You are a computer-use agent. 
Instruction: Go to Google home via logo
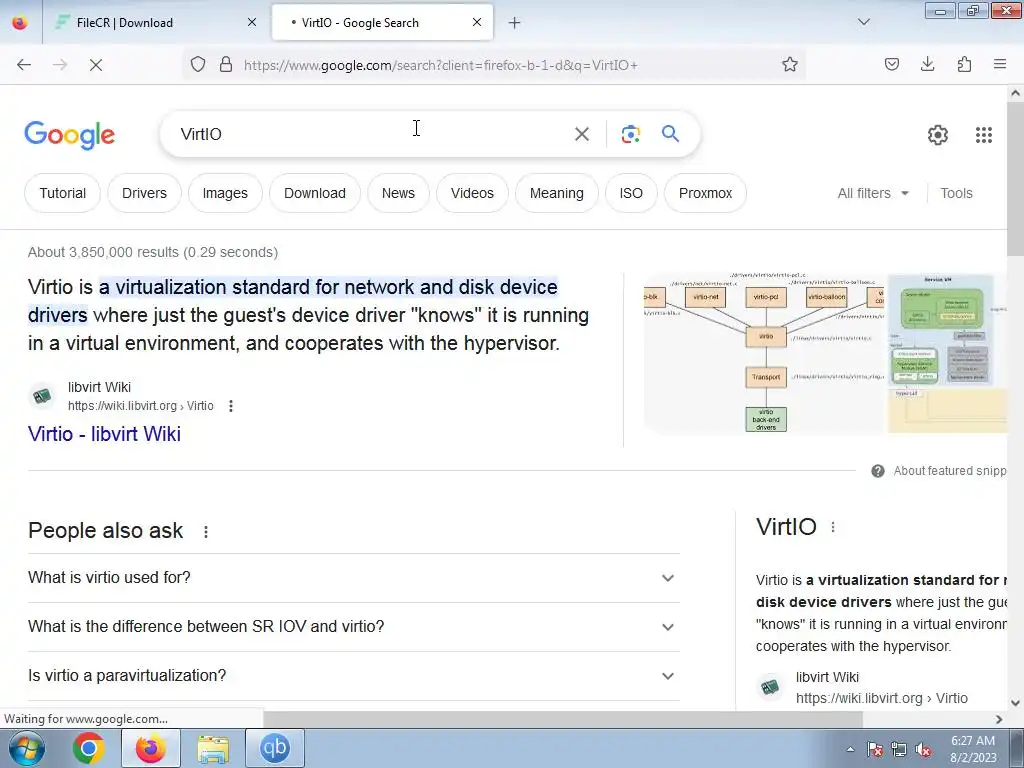pos(70,135)
